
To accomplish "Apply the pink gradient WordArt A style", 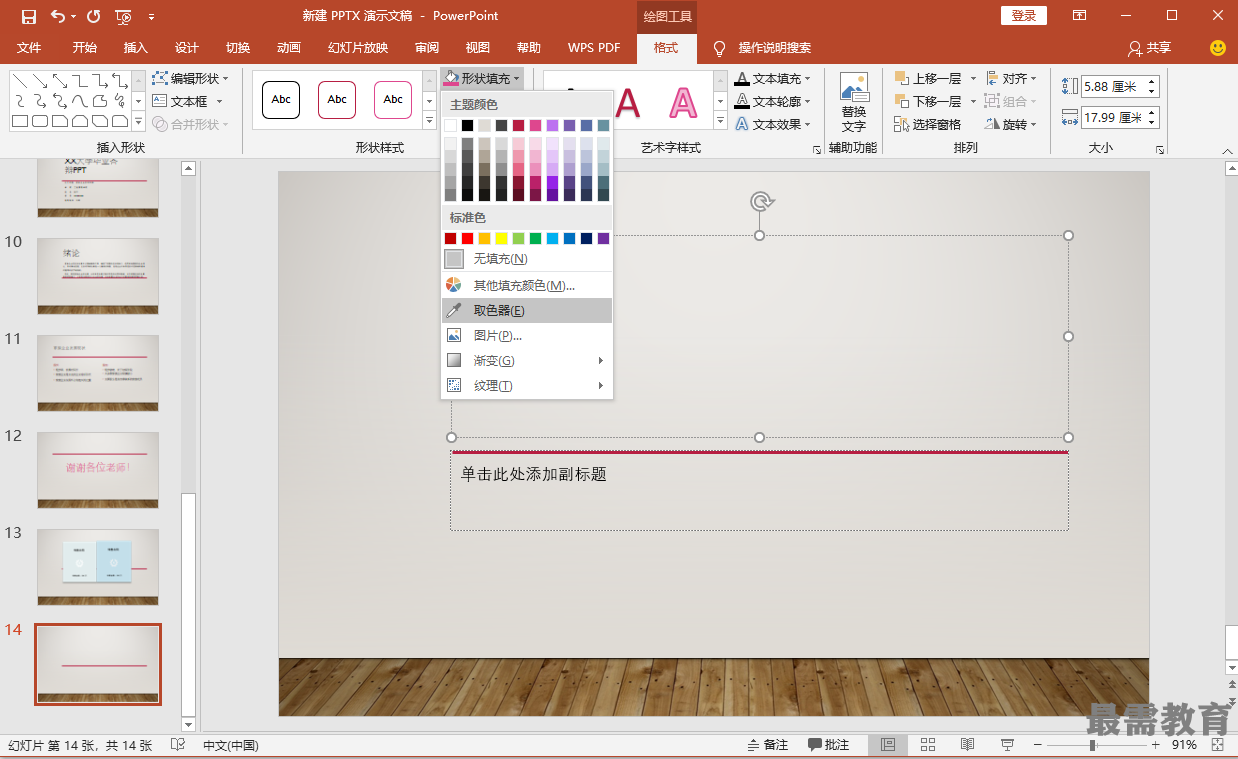I will click(x=683, y=101).
